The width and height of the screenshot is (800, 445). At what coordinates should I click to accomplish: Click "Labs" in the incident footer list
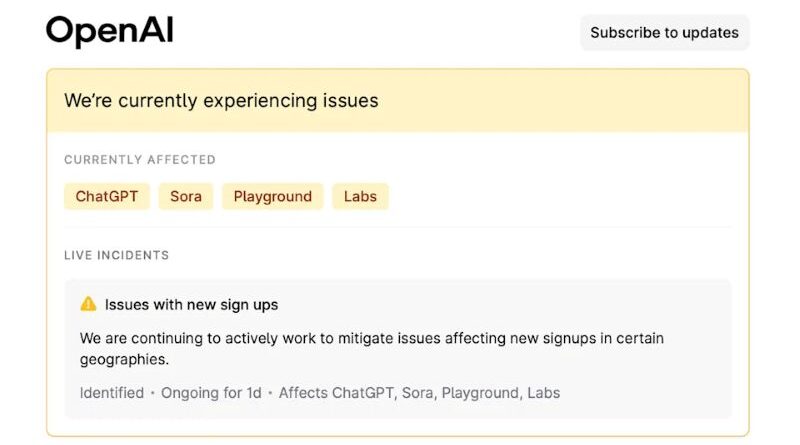pyautogui.click(x=543, y=393)
